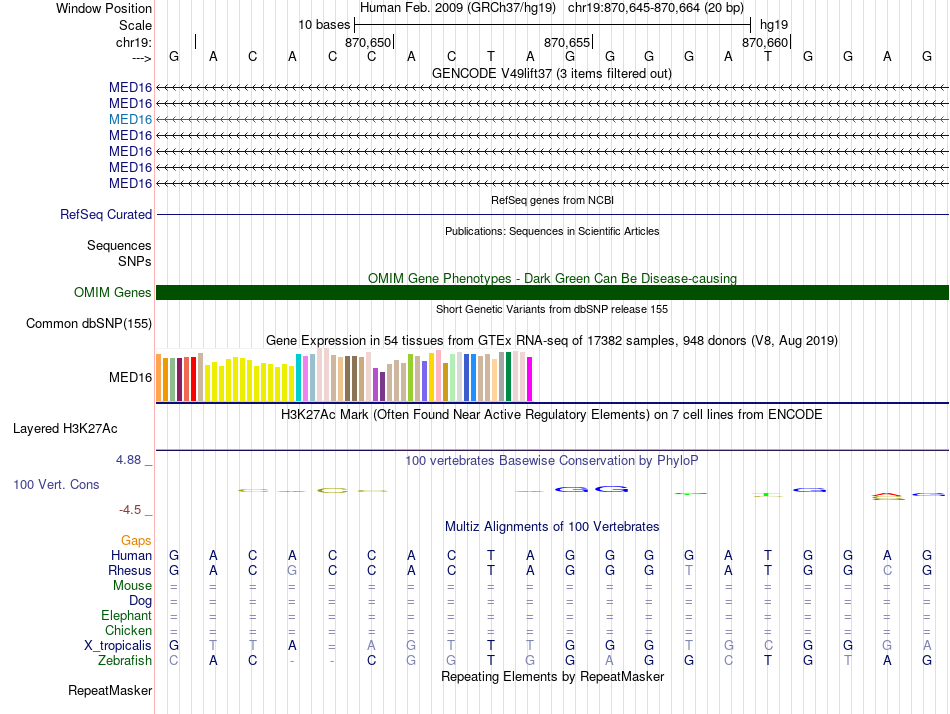This screenshot has height=714, width=950.
Task: Open the RepeatMasker track label
Action: pos(110,690)
